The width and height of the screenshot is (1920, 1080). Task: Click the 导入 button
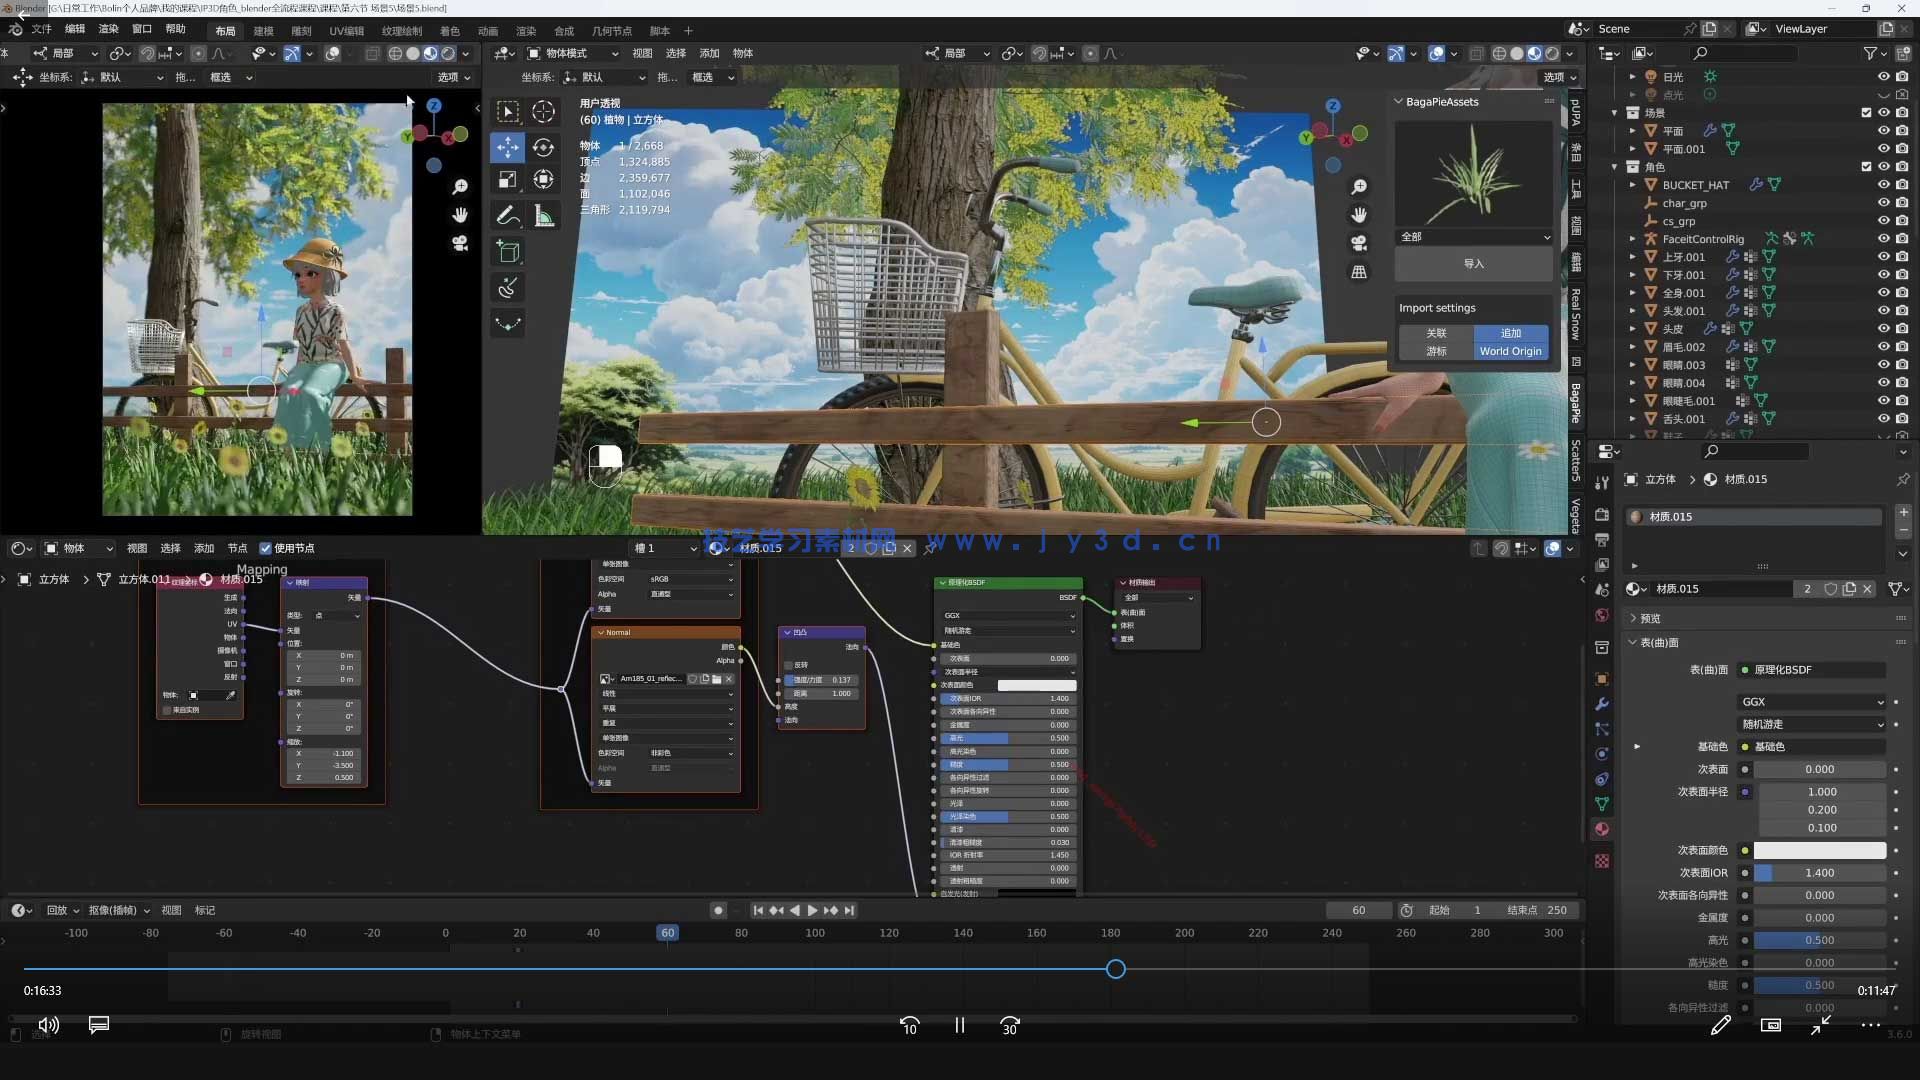click(1473, 264)
